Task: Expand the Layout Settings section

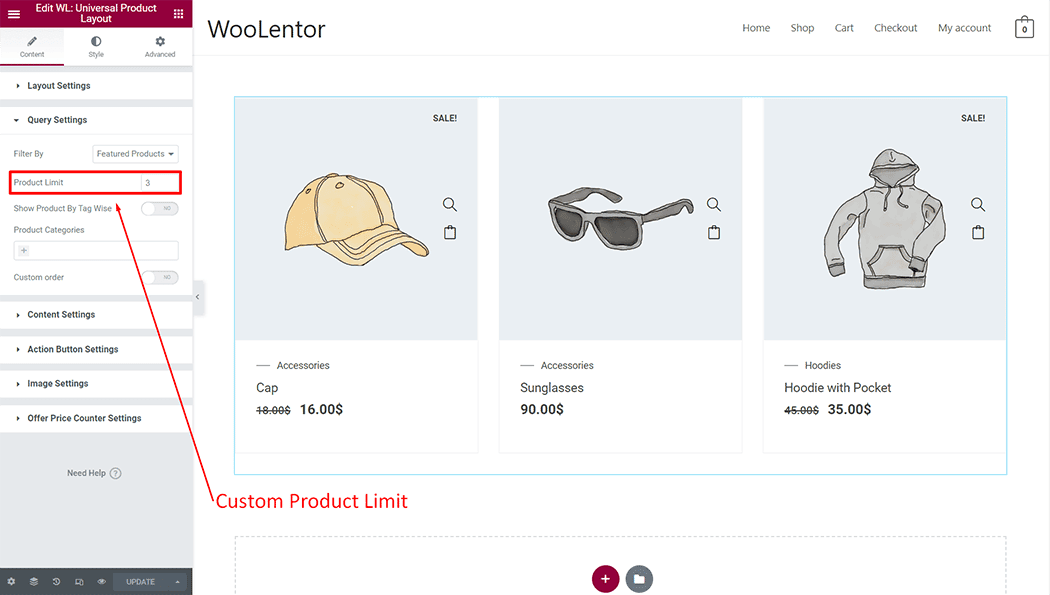Action: click(96, 86)
